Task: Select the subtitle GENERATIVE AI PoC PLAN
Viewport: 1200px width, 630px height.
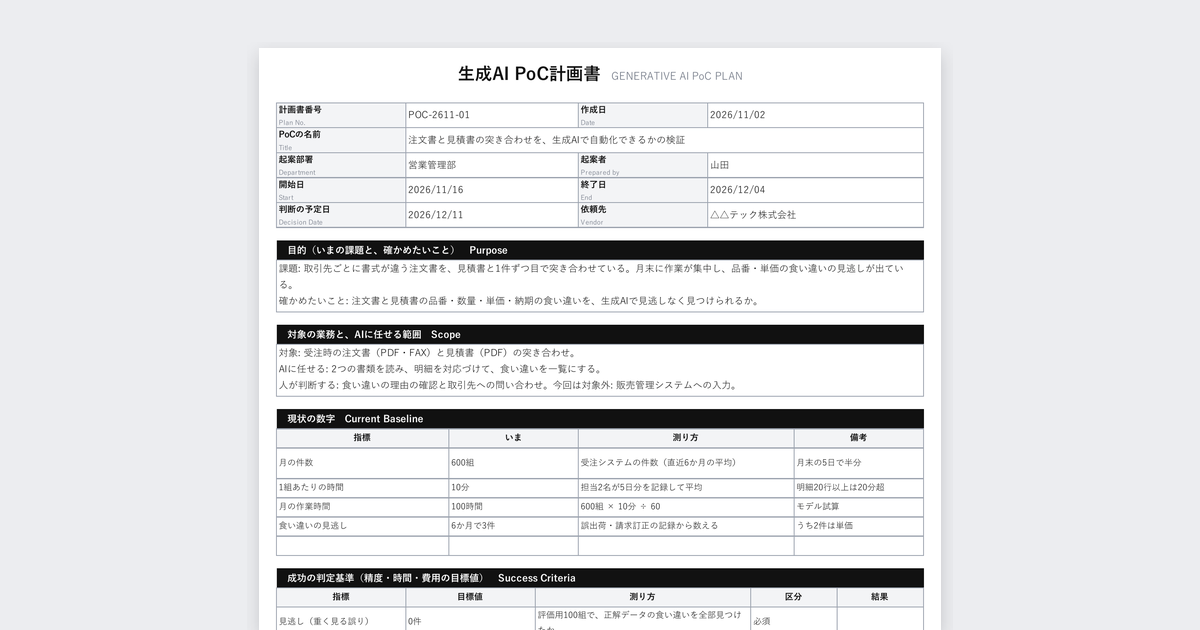Action: [676, 76]
